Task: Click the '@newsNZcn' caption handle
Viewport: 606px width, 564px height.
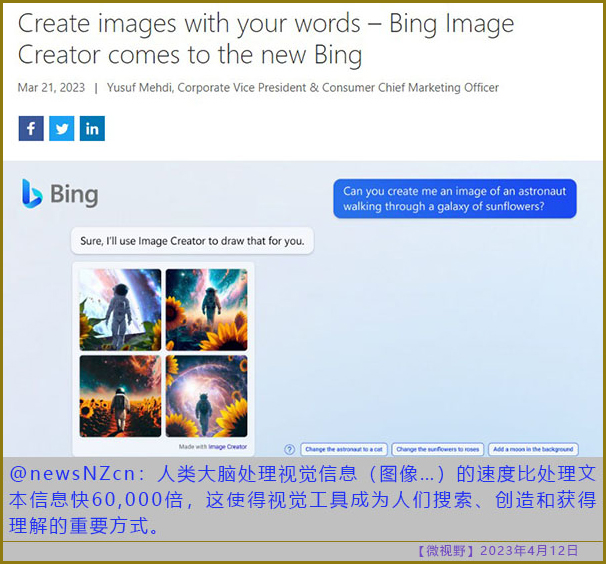Action: pos(72,474)
